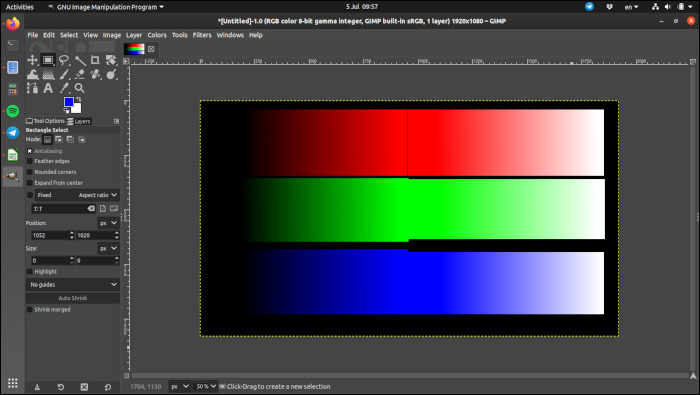Open the File menu
Image resolution: width=700 pixels, height=395 pixels.
coord(33,35)
